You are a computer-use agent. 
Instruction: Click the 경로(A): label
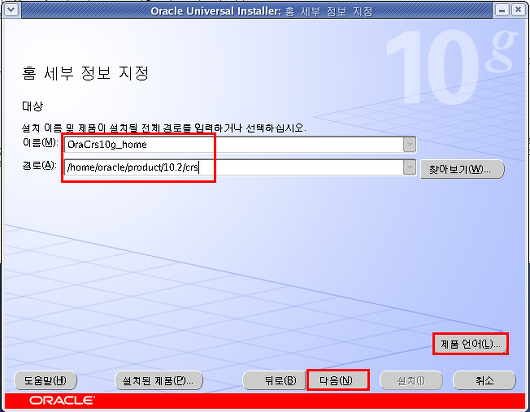coord(40,165)
